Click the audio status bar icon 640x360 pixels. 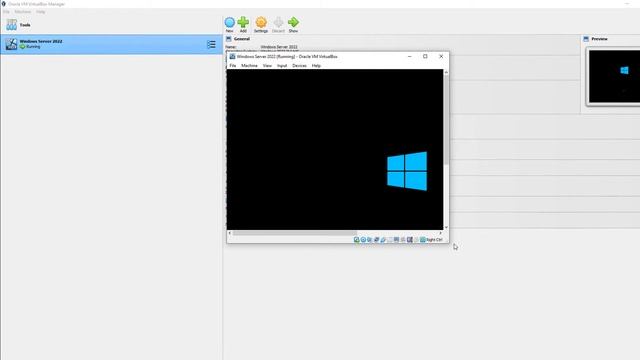coord(369,240)
